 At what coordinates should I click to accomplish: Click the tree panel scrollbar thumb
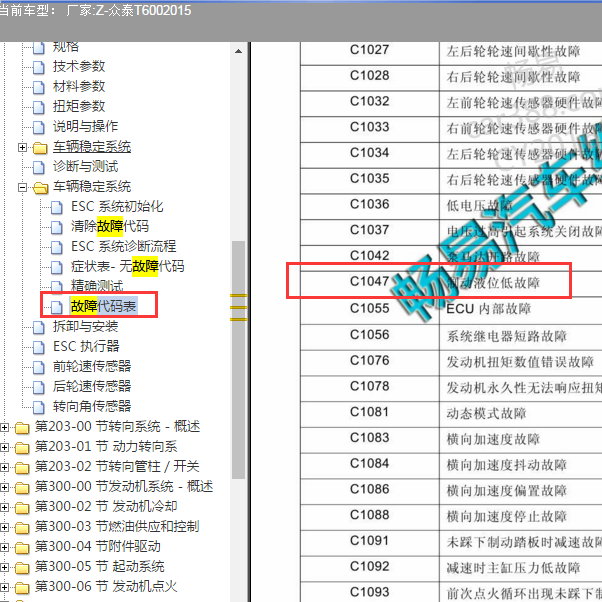point(238,360)
